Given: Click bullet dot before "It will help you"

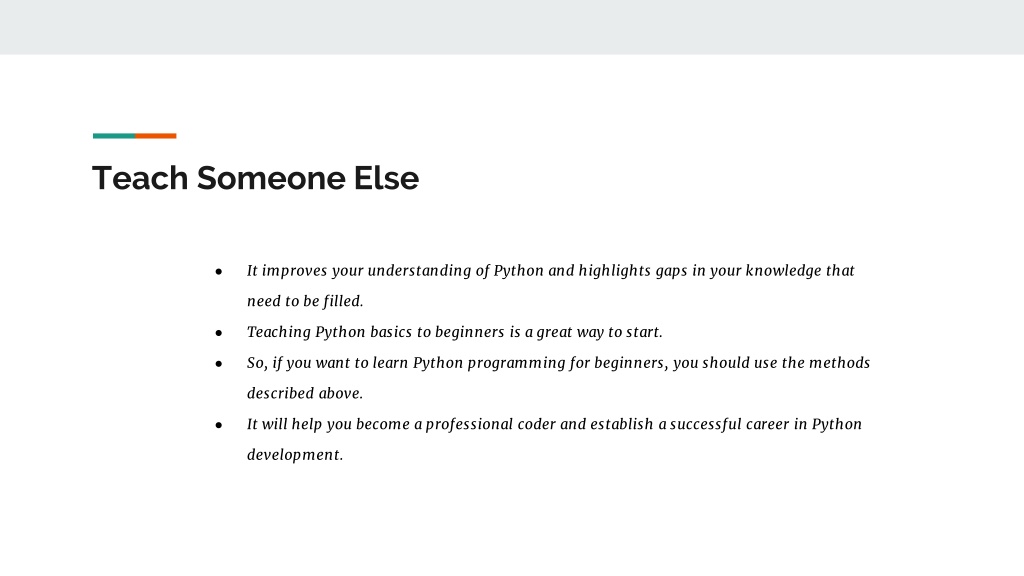Looking at the screenshot, I should 219,425.
